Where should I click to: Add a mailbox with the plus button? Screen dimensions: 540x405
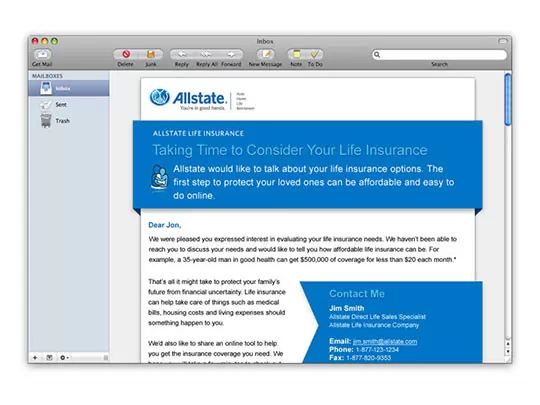[x=35, y=357]
